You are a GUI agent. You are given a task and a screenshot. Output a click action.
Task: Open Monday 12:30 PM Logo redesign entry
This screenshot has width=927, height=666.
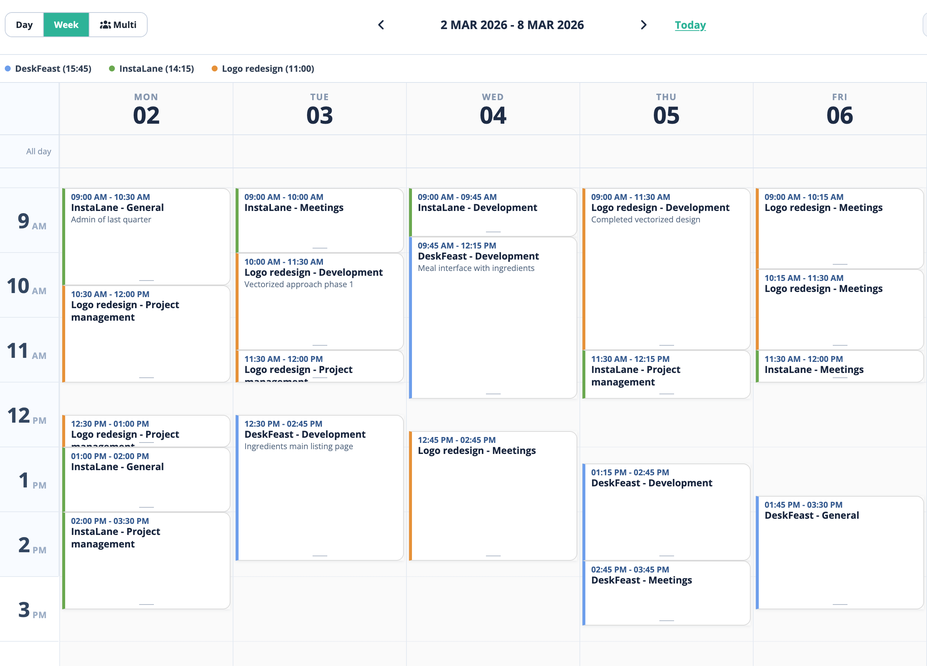click(x=146, y=431)
